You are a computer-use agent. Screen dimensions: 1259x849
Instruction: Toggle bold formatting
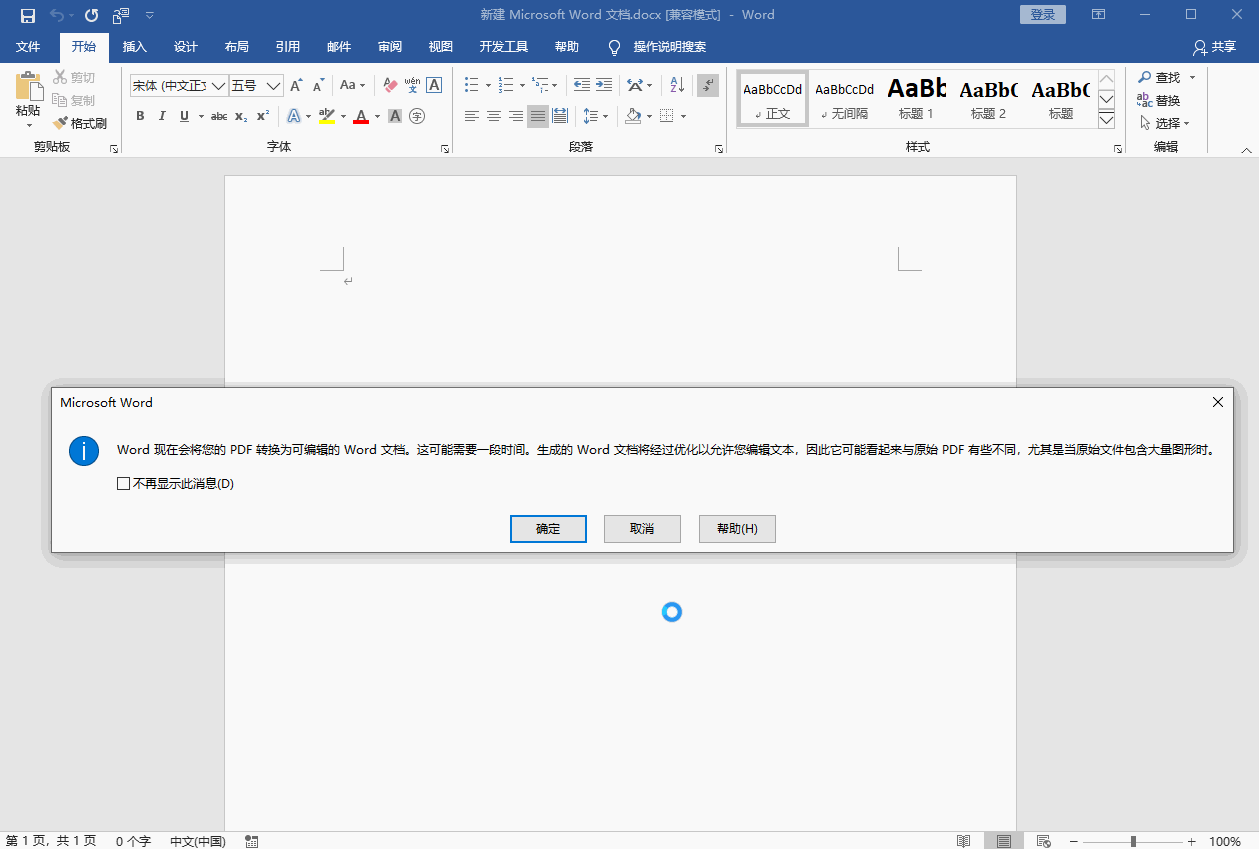tap(140, 116)
